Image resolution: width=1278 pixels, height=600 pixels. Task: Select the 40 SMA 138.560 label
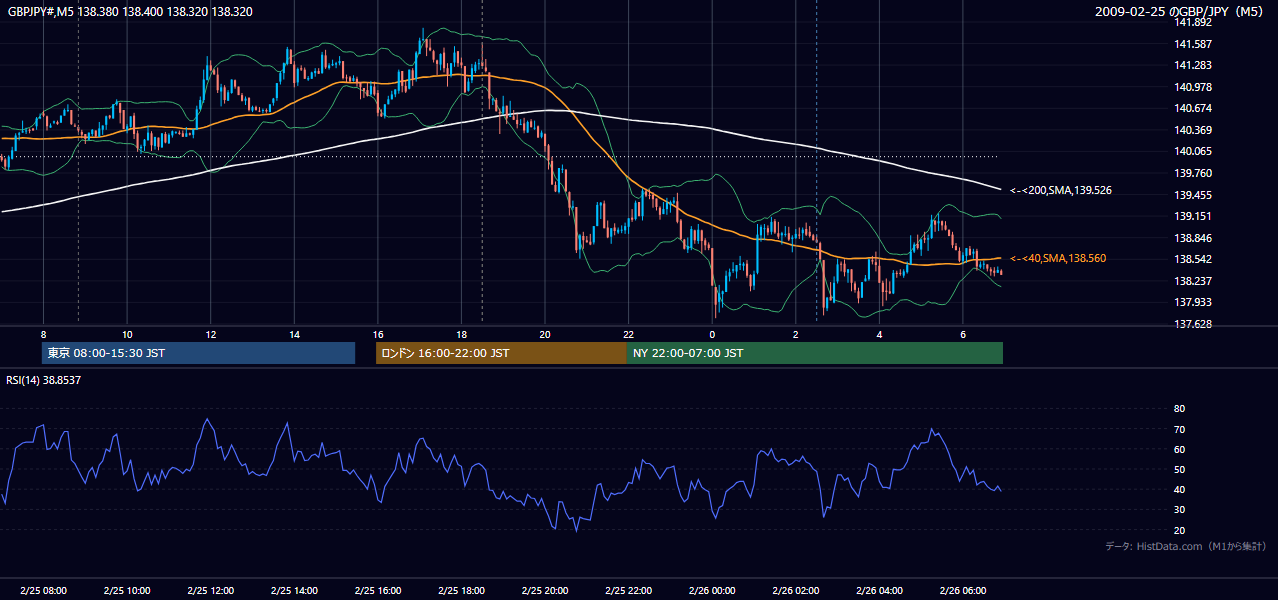1058,258
